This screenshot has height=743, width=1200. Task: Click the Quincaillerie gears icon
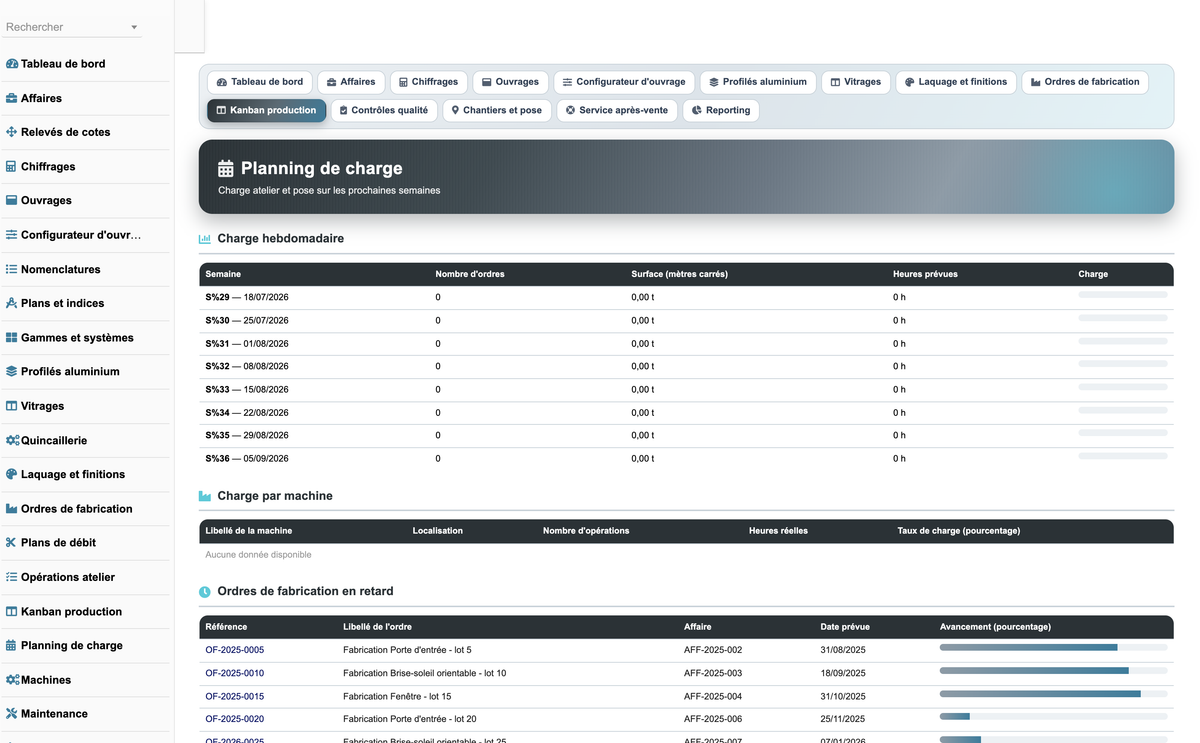click(x=13, y=440)
